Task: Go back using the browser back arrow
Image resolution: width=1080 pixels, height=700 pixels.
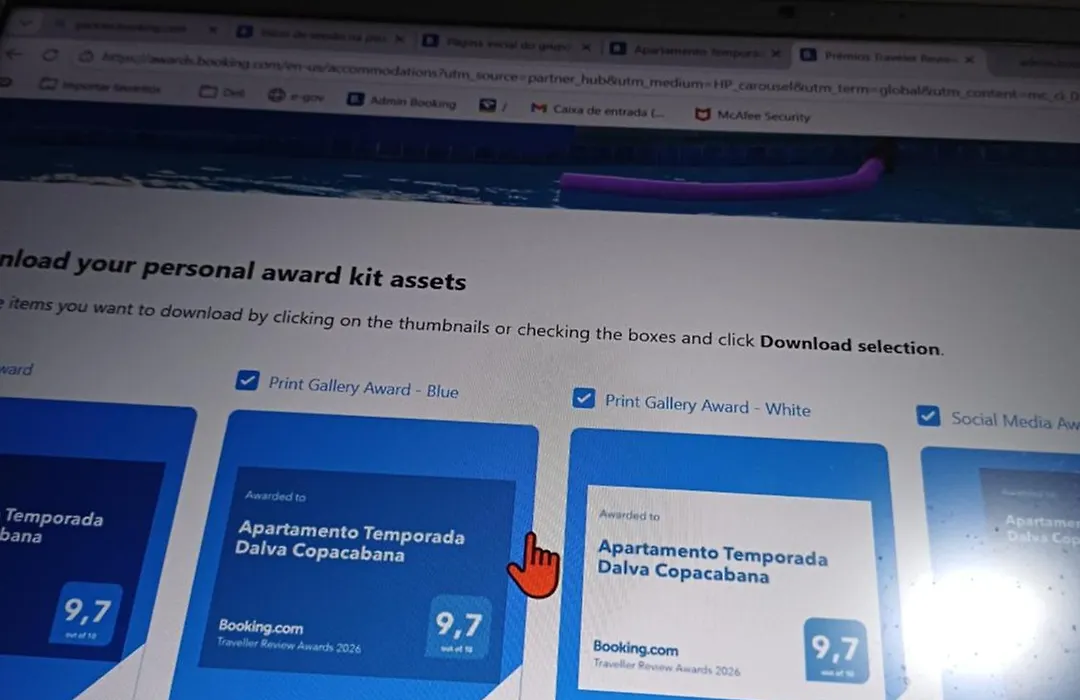Action: [14, 54]
